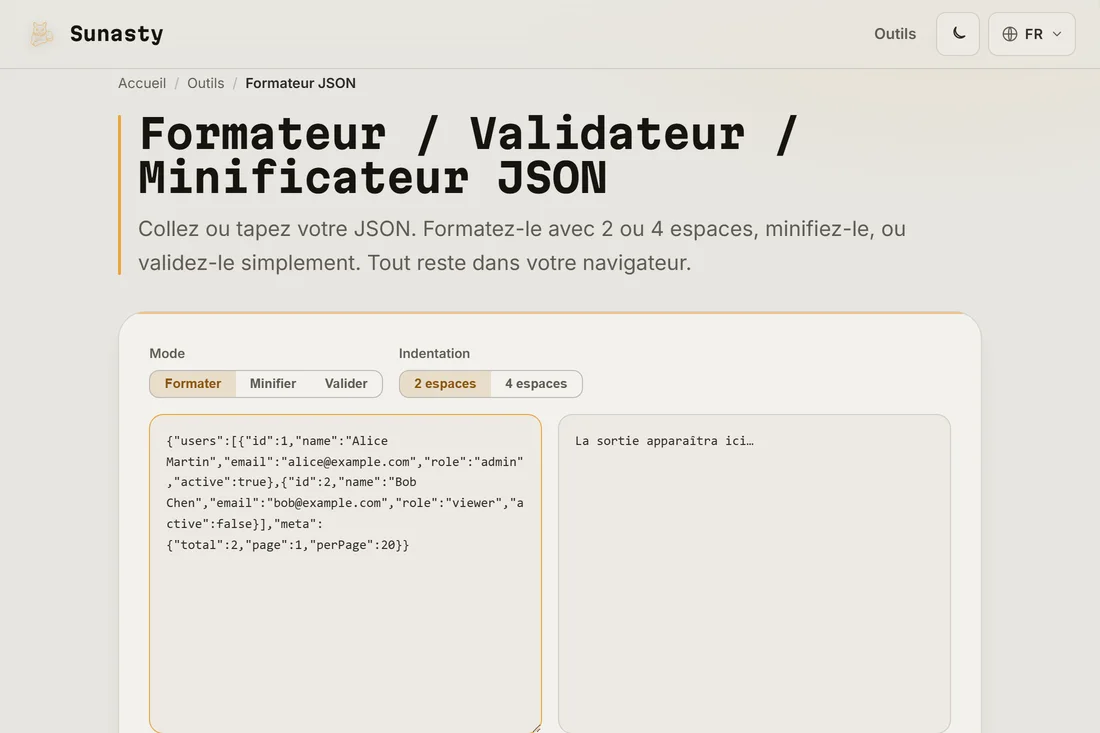The width and height of the screenshot is (1100, 733).
Task: Choose 2 espaces indentation
Action: [445, 384]
